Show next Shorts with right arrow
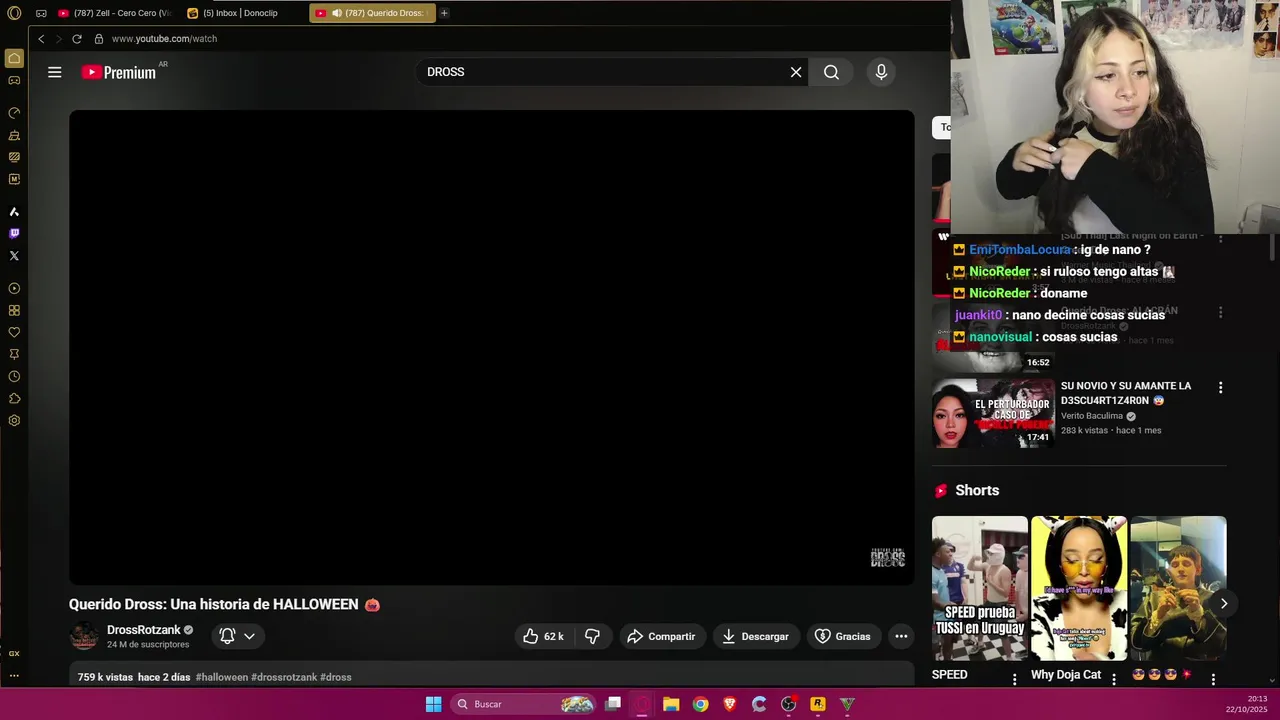1280x720 pixels. pos(1223,603)
